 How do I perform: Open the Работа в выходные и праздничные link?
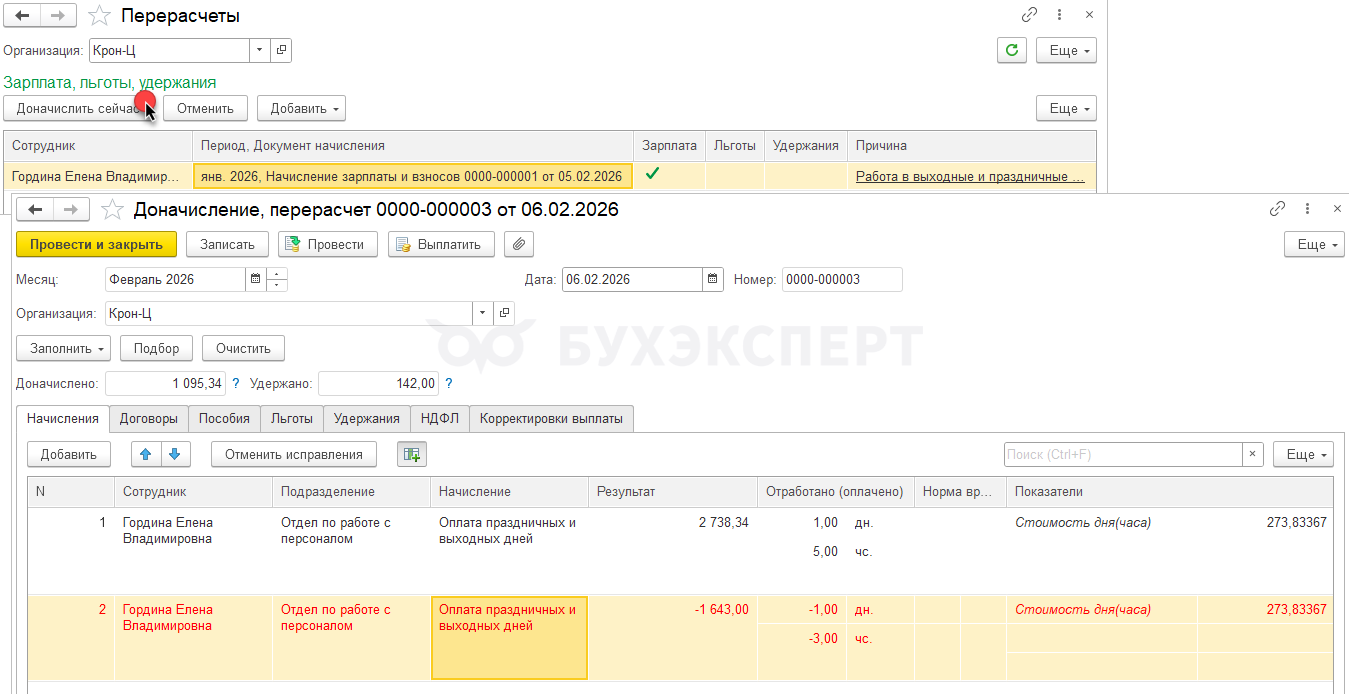969,177
